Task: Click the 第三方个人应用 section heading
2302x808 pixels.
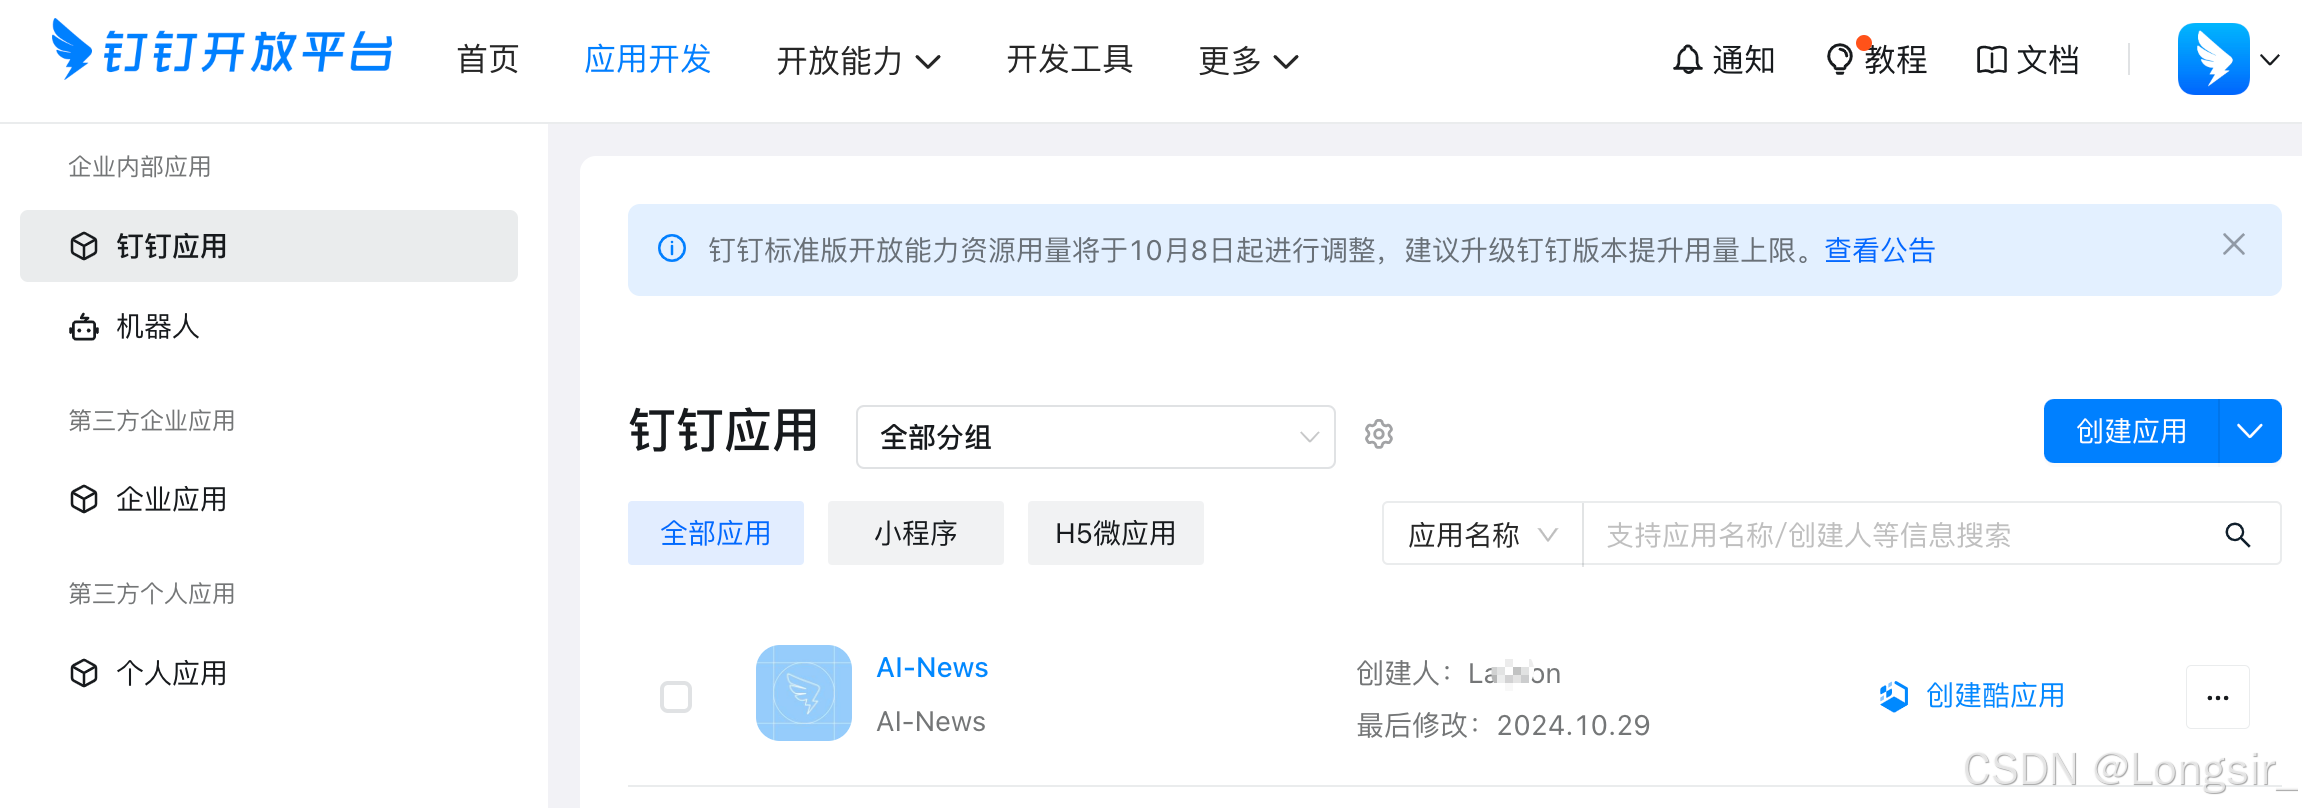Action: tap(152, 594)
